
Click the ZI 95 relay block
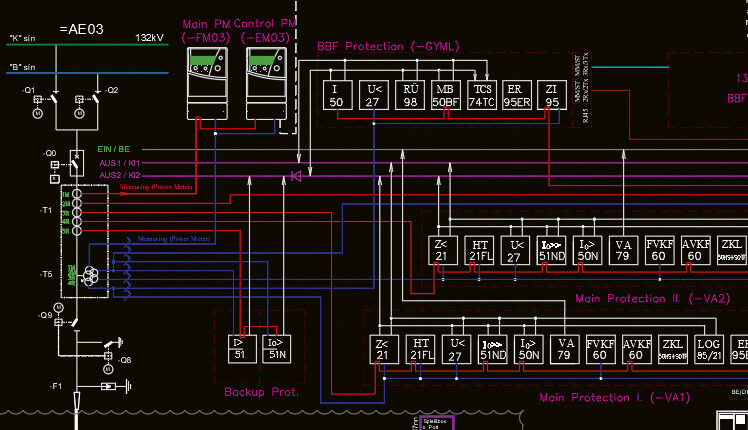pyautogui.click(x=552, y=96)
